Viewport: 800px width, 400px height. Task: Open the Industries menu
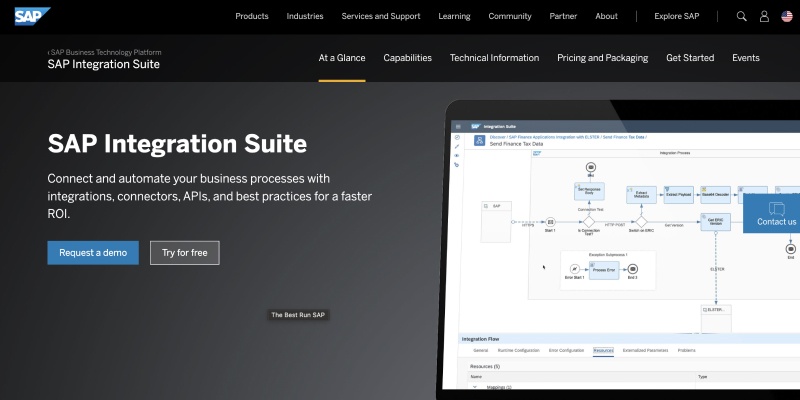(x=305, y=16)
